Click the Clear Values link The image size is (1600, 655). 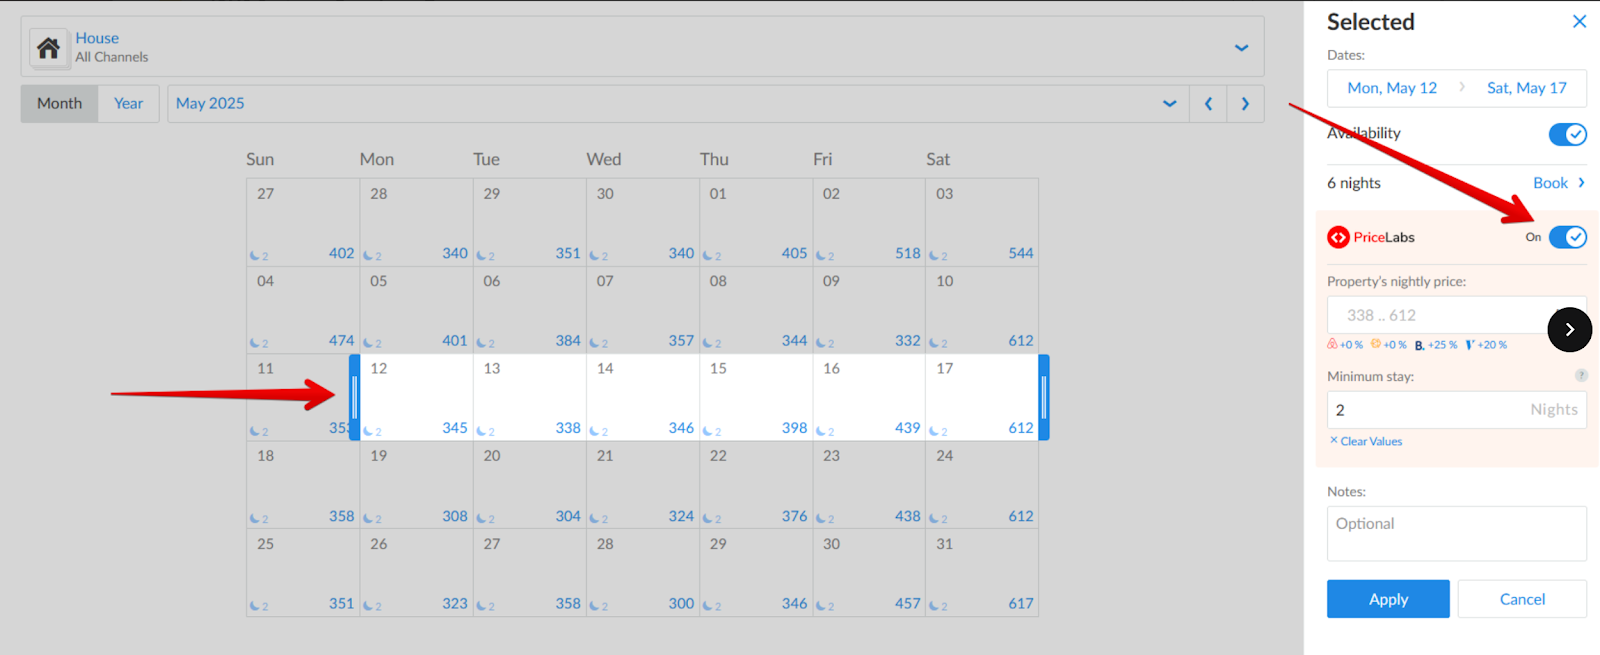coord(1370,442)
